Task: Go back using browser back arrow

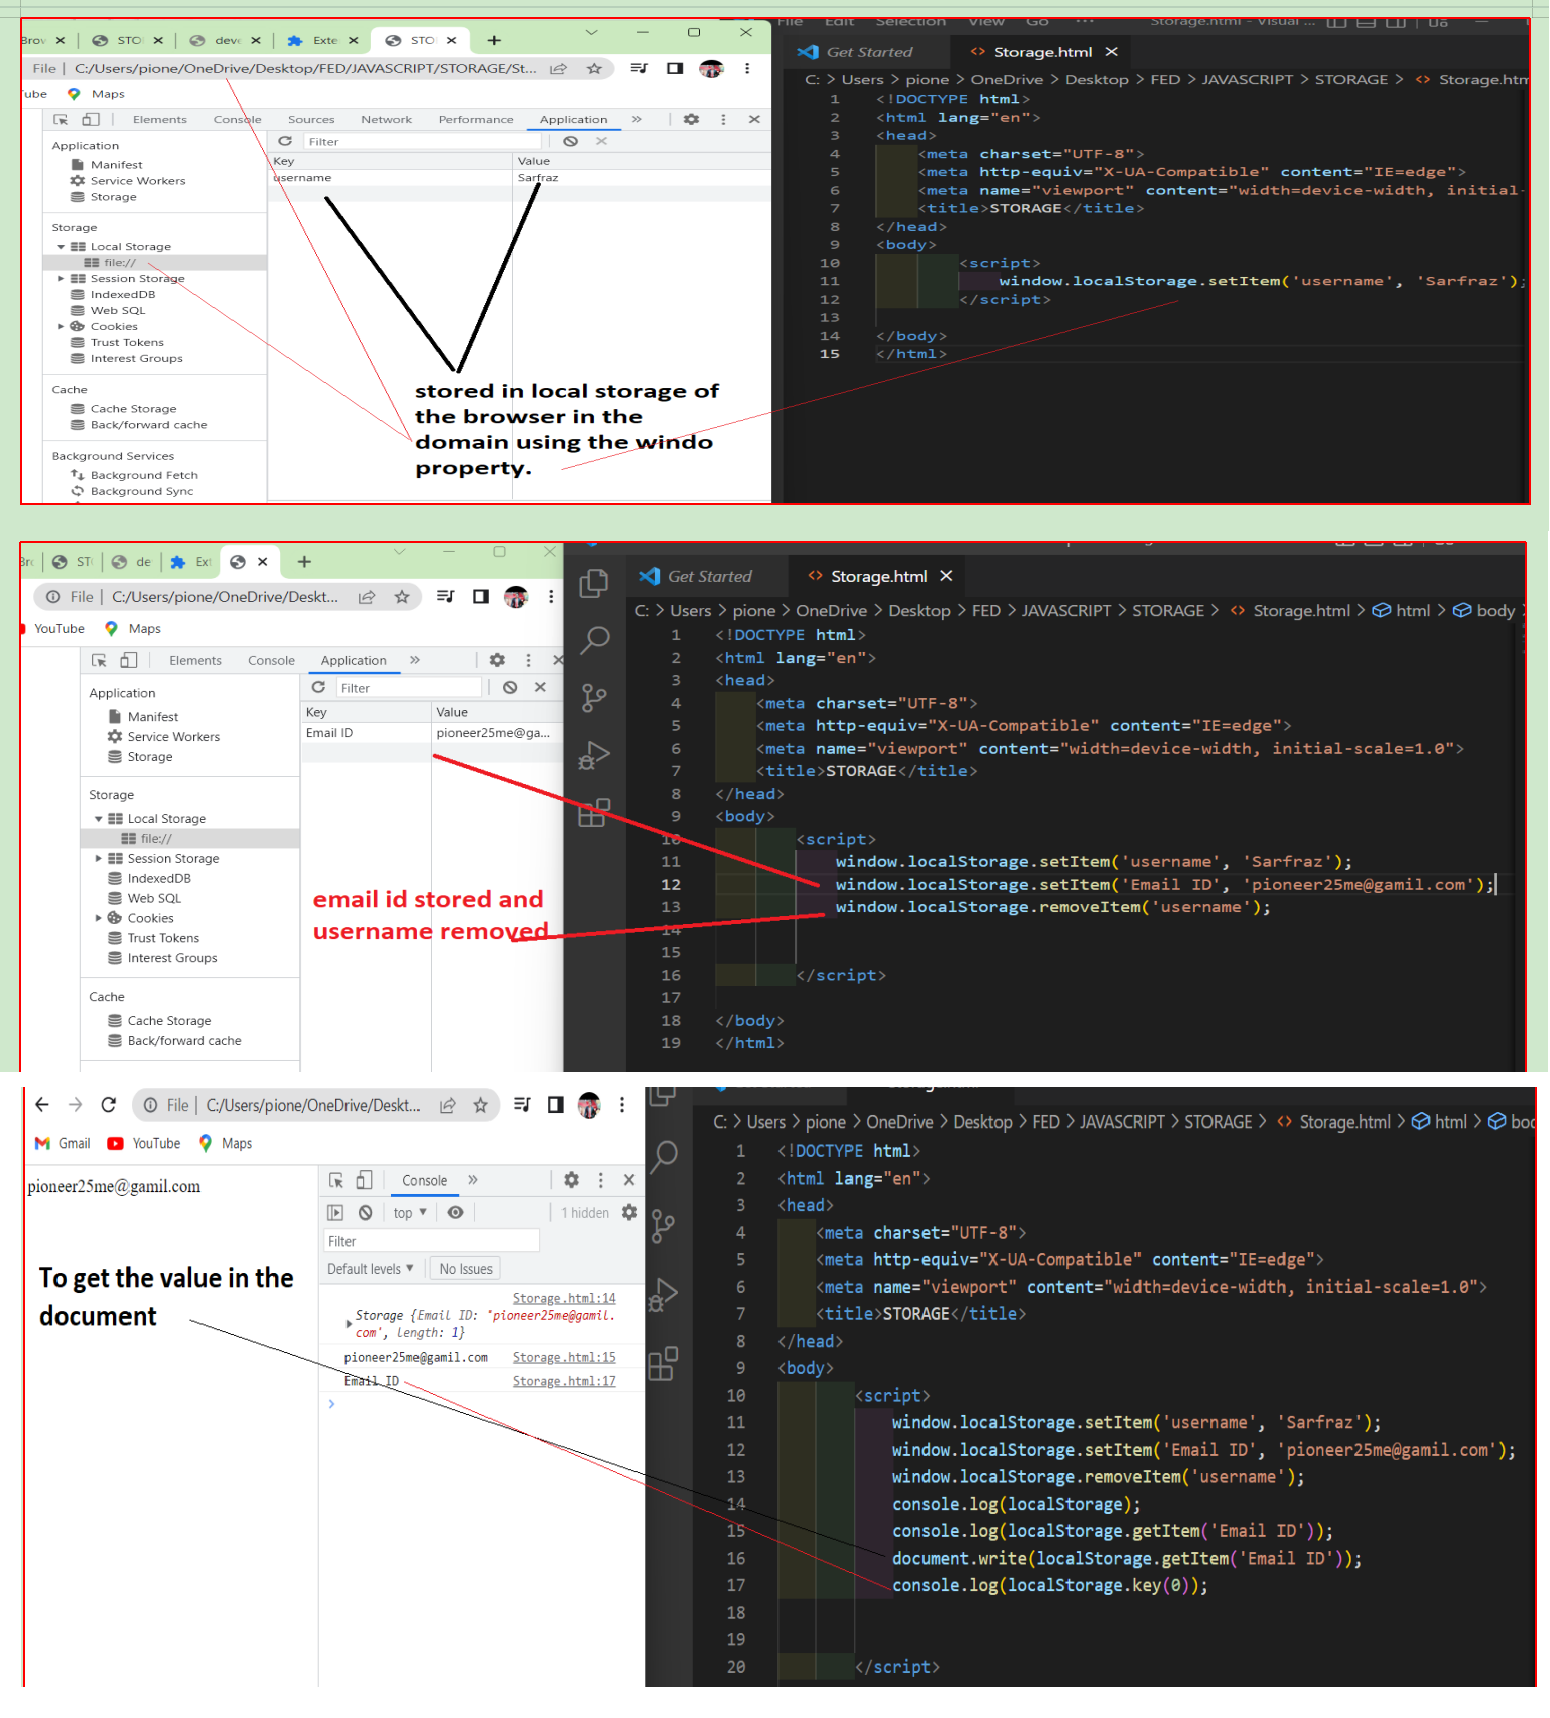Action: point(41,1105)
